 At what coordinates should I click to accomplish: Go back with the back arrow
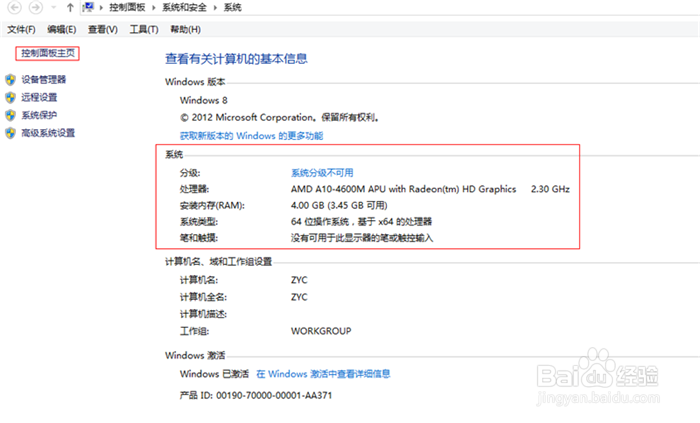pyautogui.click(x=15, y=7)
